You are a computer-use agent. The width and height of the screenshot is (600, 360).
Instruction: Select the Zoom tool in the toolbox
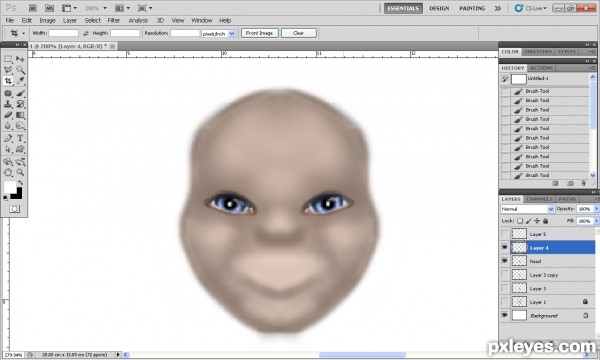(x=20, y=173)
